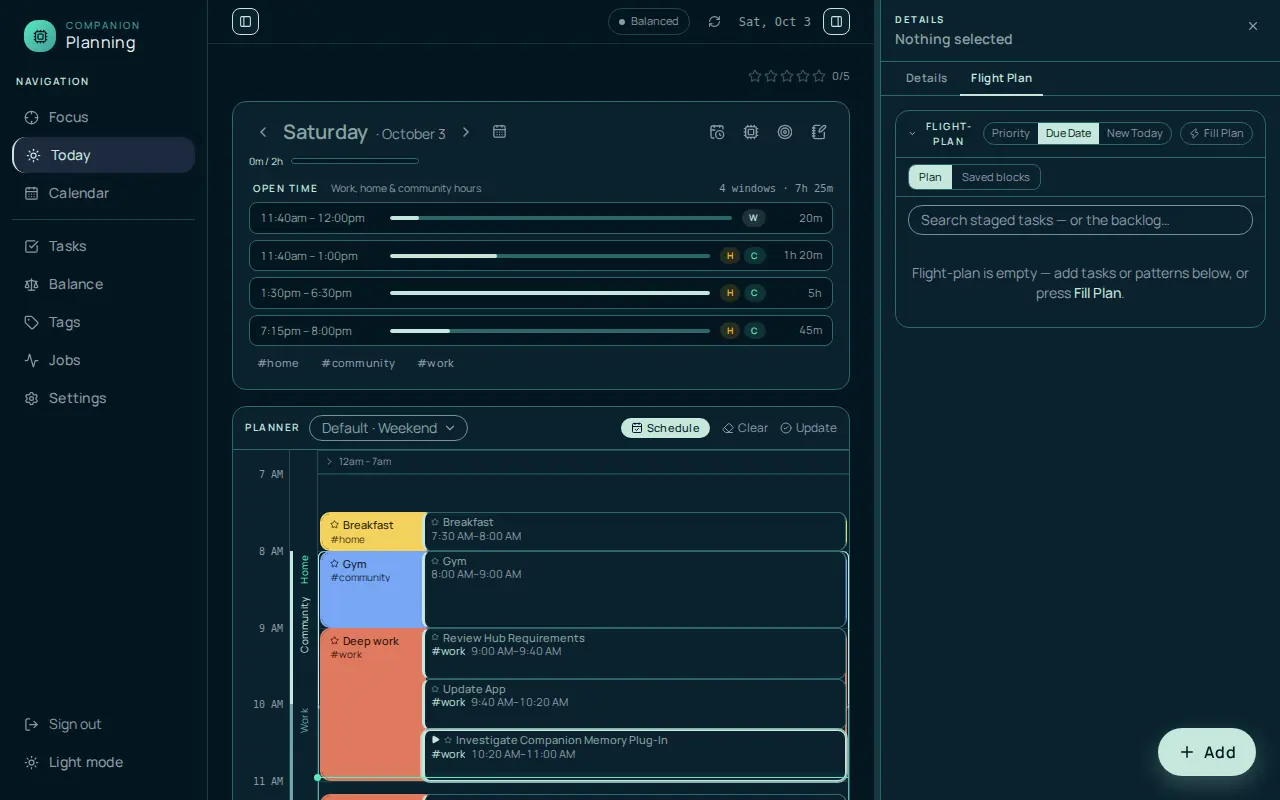Open the Balanced mode selector

[649, 21]
